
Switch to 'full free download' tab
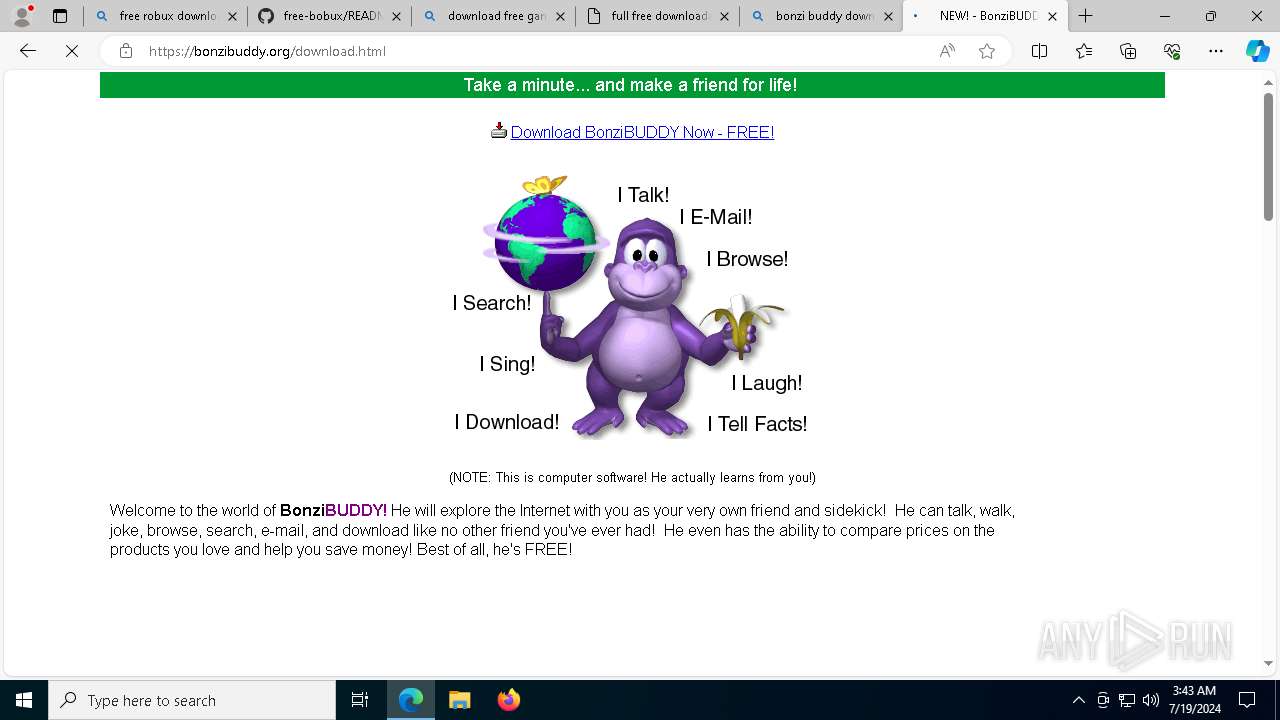[x=657, y=16]
